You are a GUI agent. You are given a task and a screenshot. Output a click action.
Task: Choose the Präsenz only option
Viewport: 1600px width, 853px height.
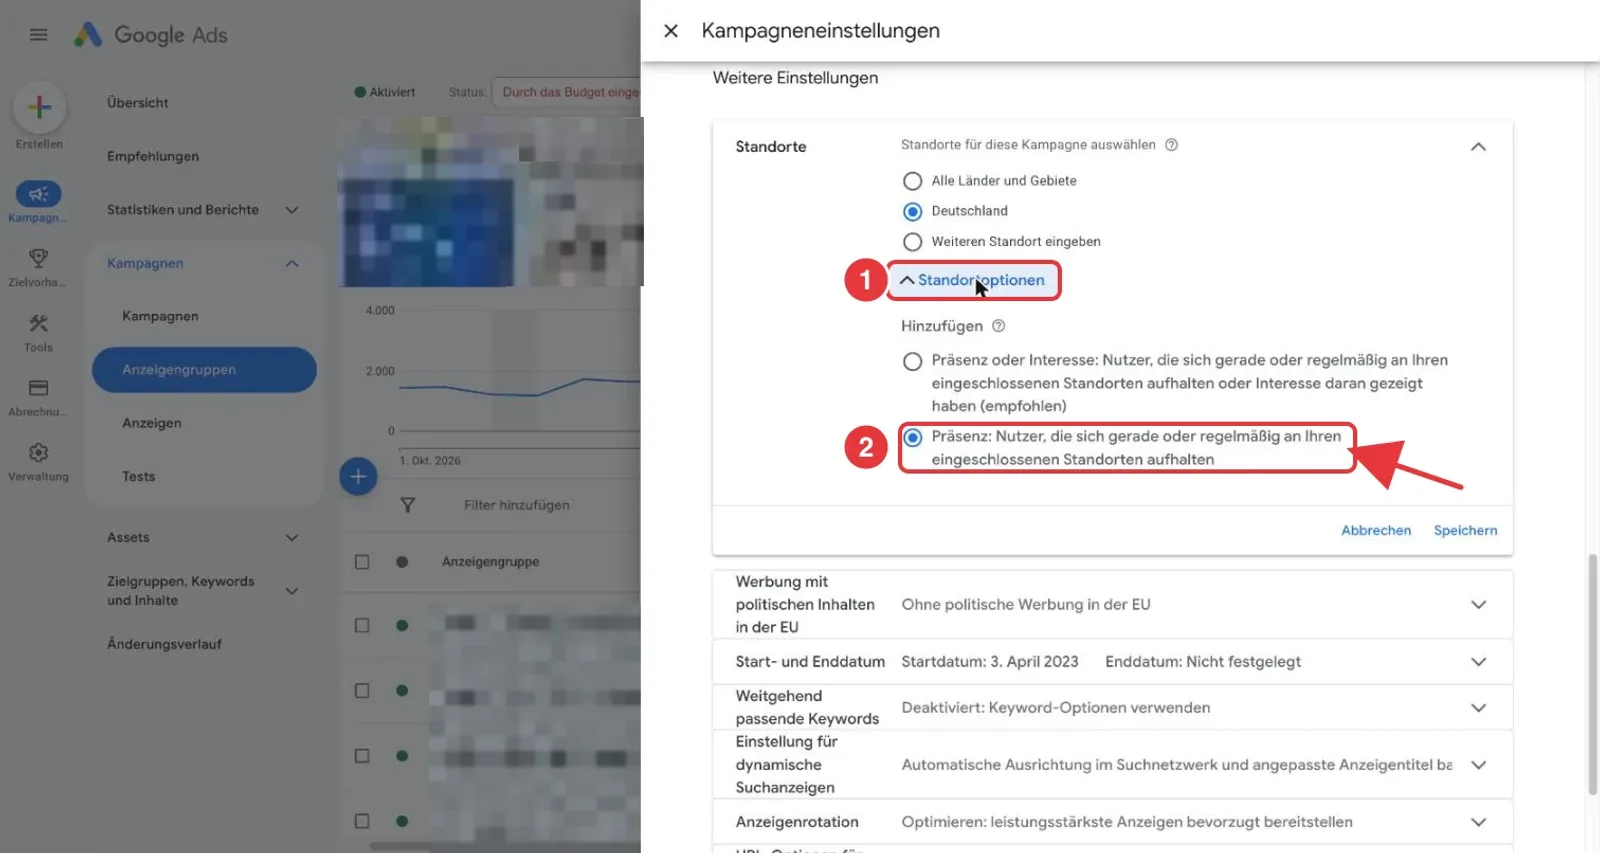point(912,437)
